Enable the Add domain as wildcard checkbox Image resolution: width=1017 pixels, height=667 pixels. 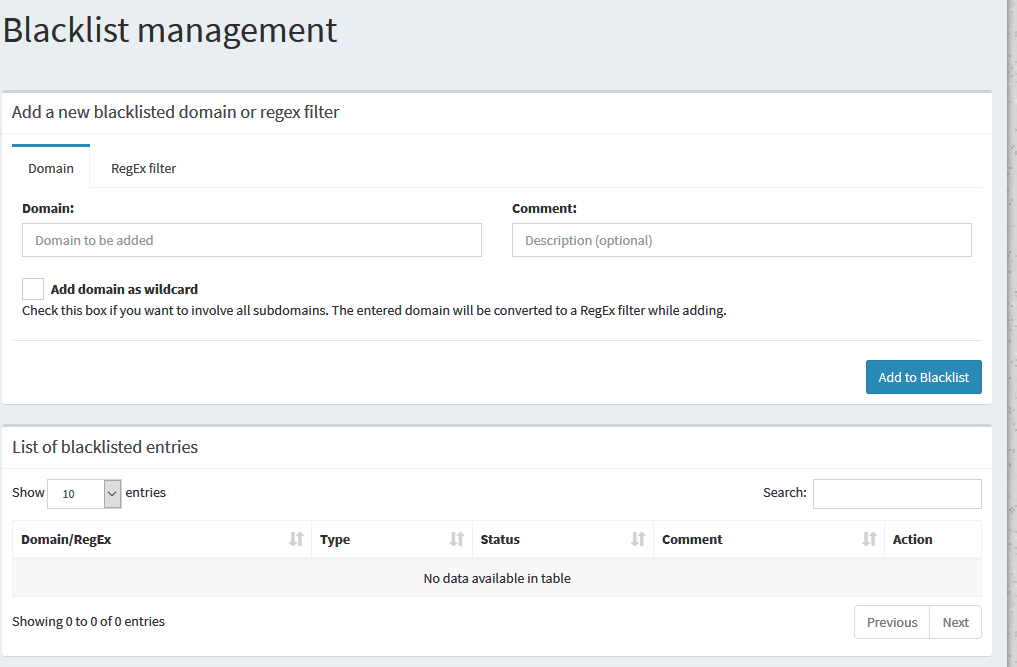32,289
